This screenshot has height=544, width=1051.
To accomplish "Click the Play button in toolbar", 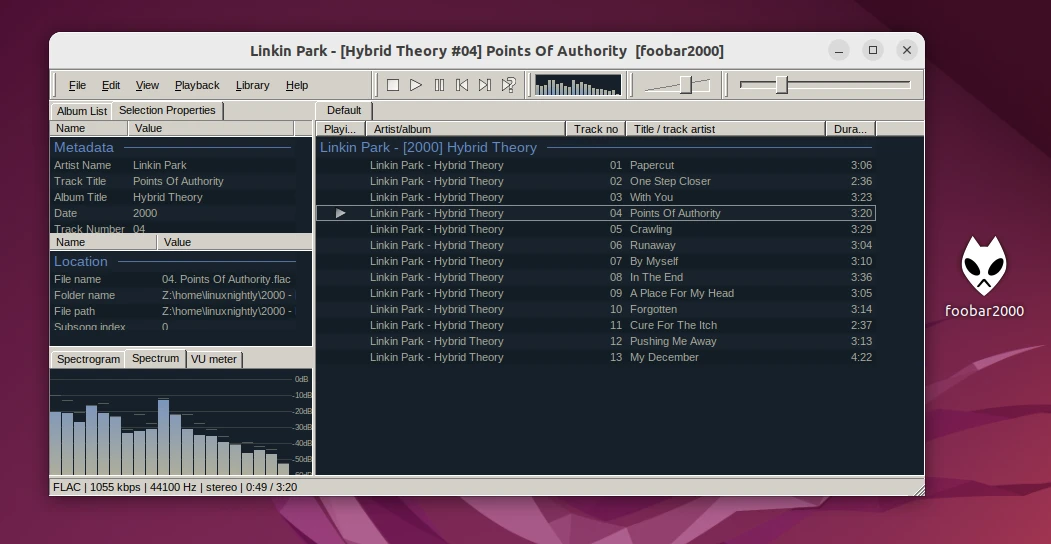I will pos(416,85).
